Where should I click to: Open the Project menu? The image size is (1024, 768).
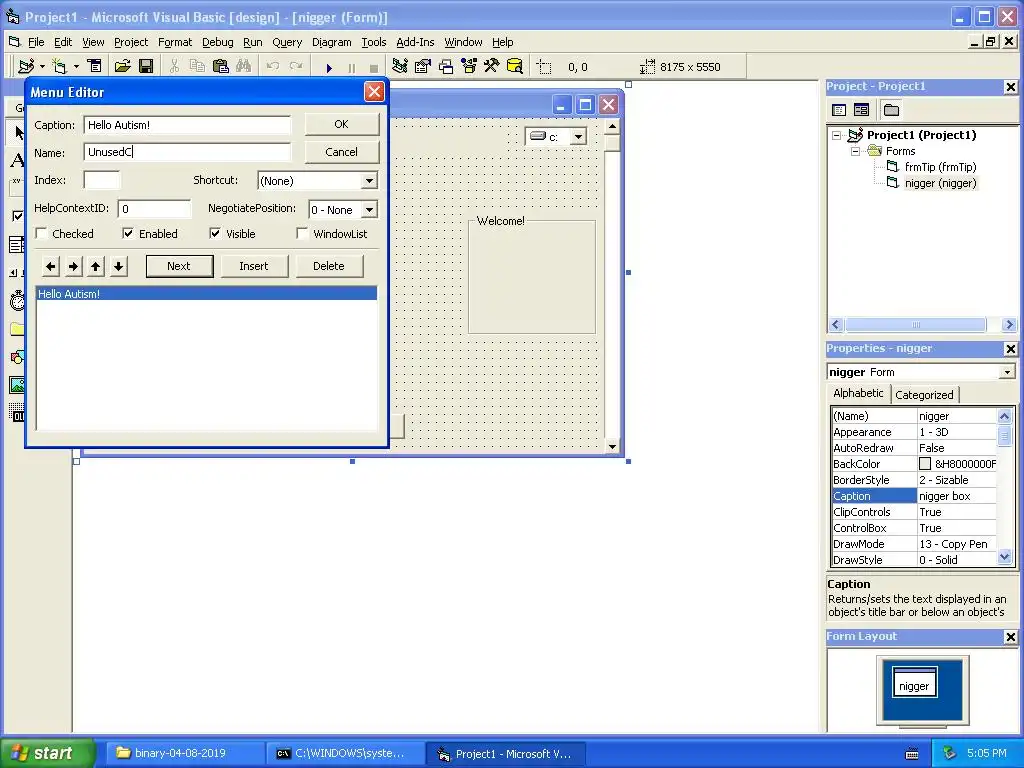pos(131,42)
